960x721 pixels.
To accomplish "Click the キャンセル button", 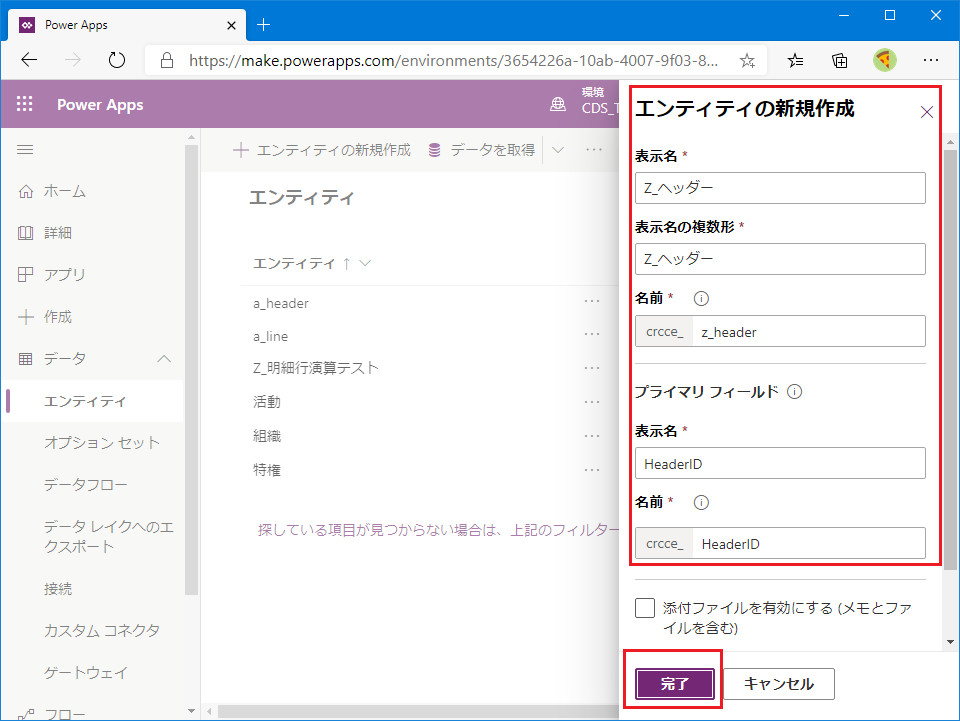I will click(x=779, y=684).
